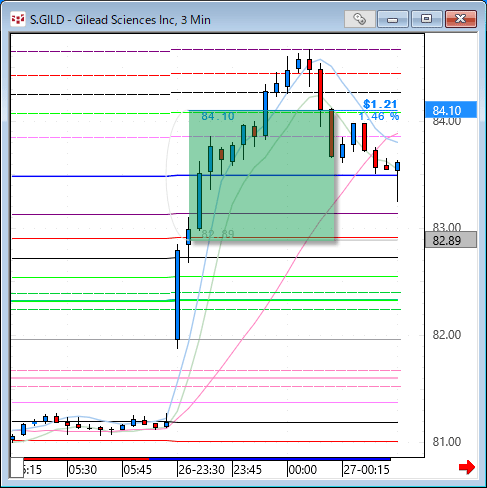Click the 81.00 price axis label
This screenshot has height=488, width=487.
click(x=447, y=442)
